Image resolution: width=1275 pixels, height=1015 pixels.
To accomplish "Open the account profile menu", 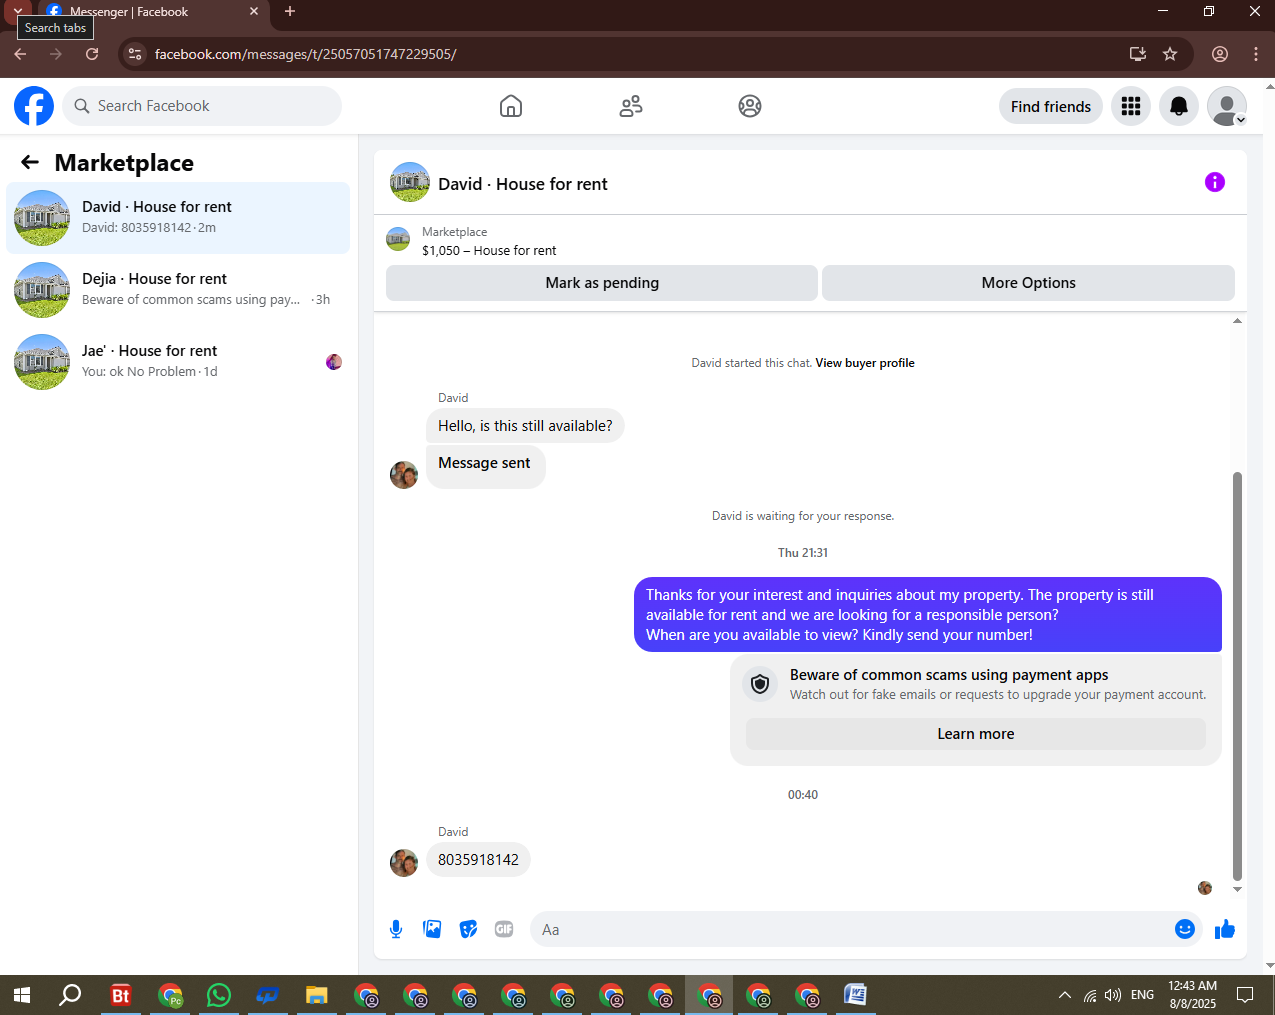I will tap(1227, 106).
